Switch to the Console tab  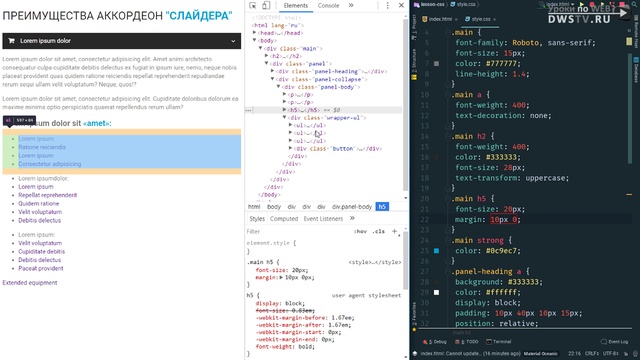pyautogui.click(x=328, y=5)
